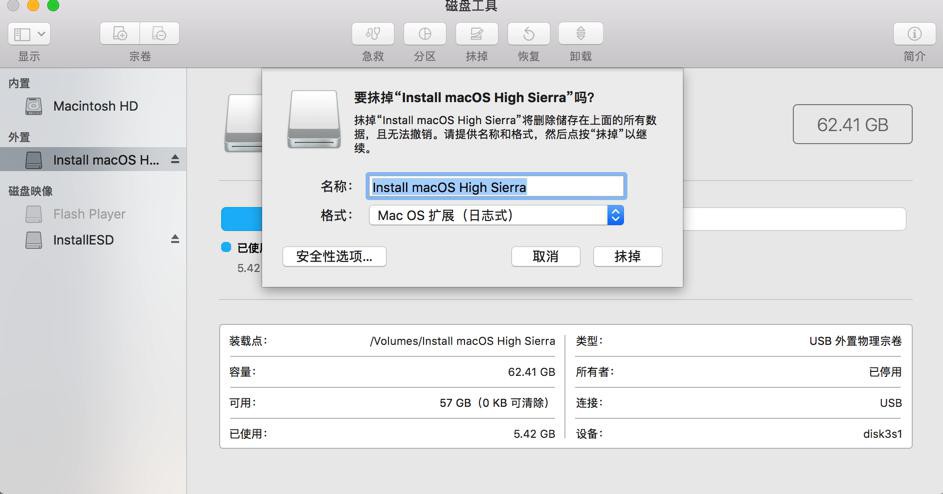Select Macintosh HD in the sidebar
The height and width of the screenshot is (494, 943).
[93, 107]
